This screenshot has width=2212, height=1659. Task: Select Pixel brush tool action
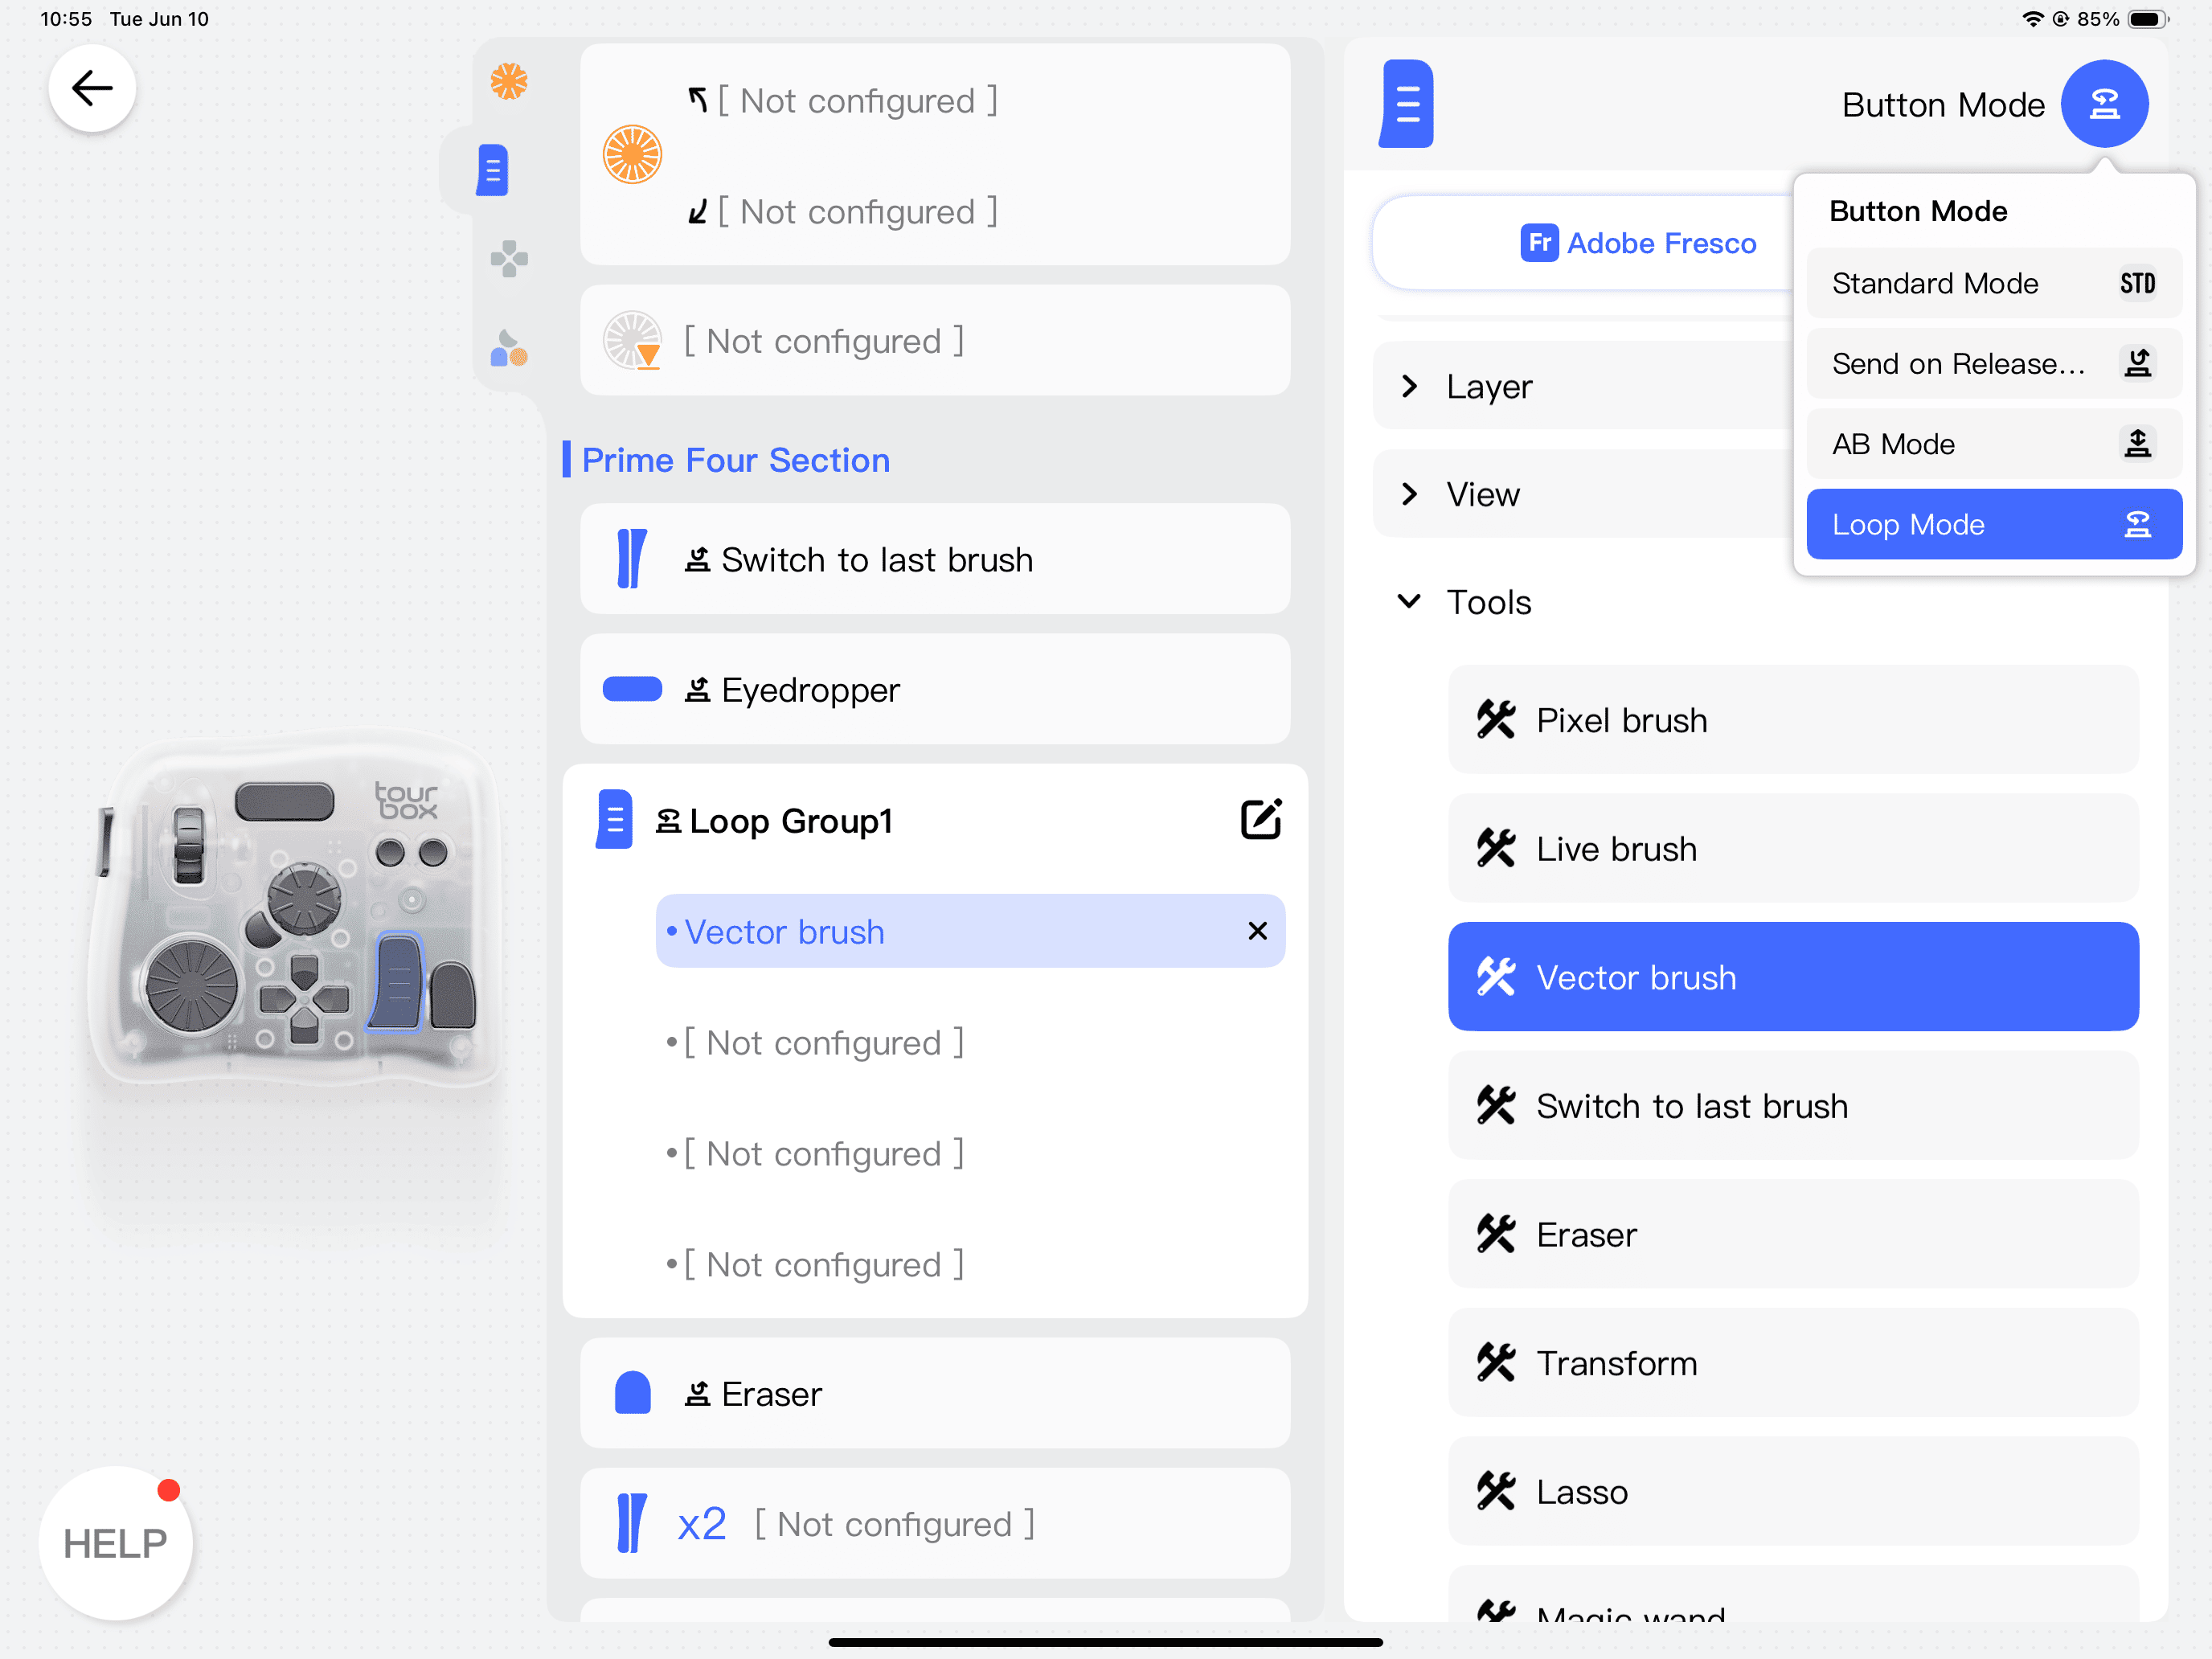(1793, 720)
